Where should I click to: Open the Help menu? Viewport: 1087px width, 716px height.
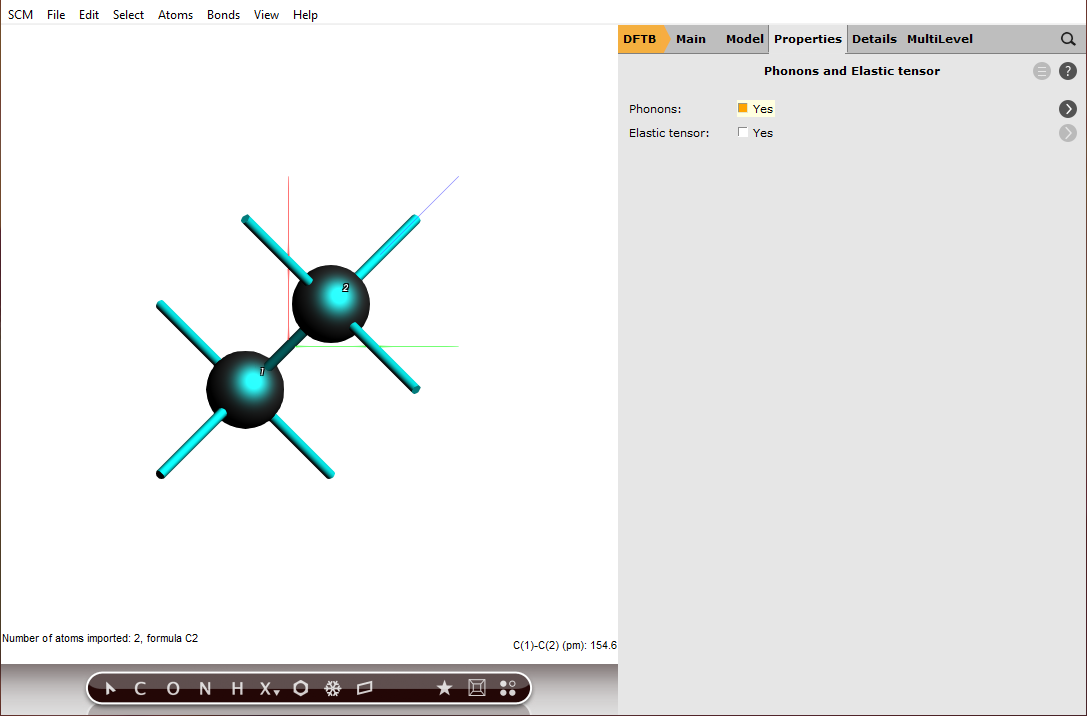305,15
